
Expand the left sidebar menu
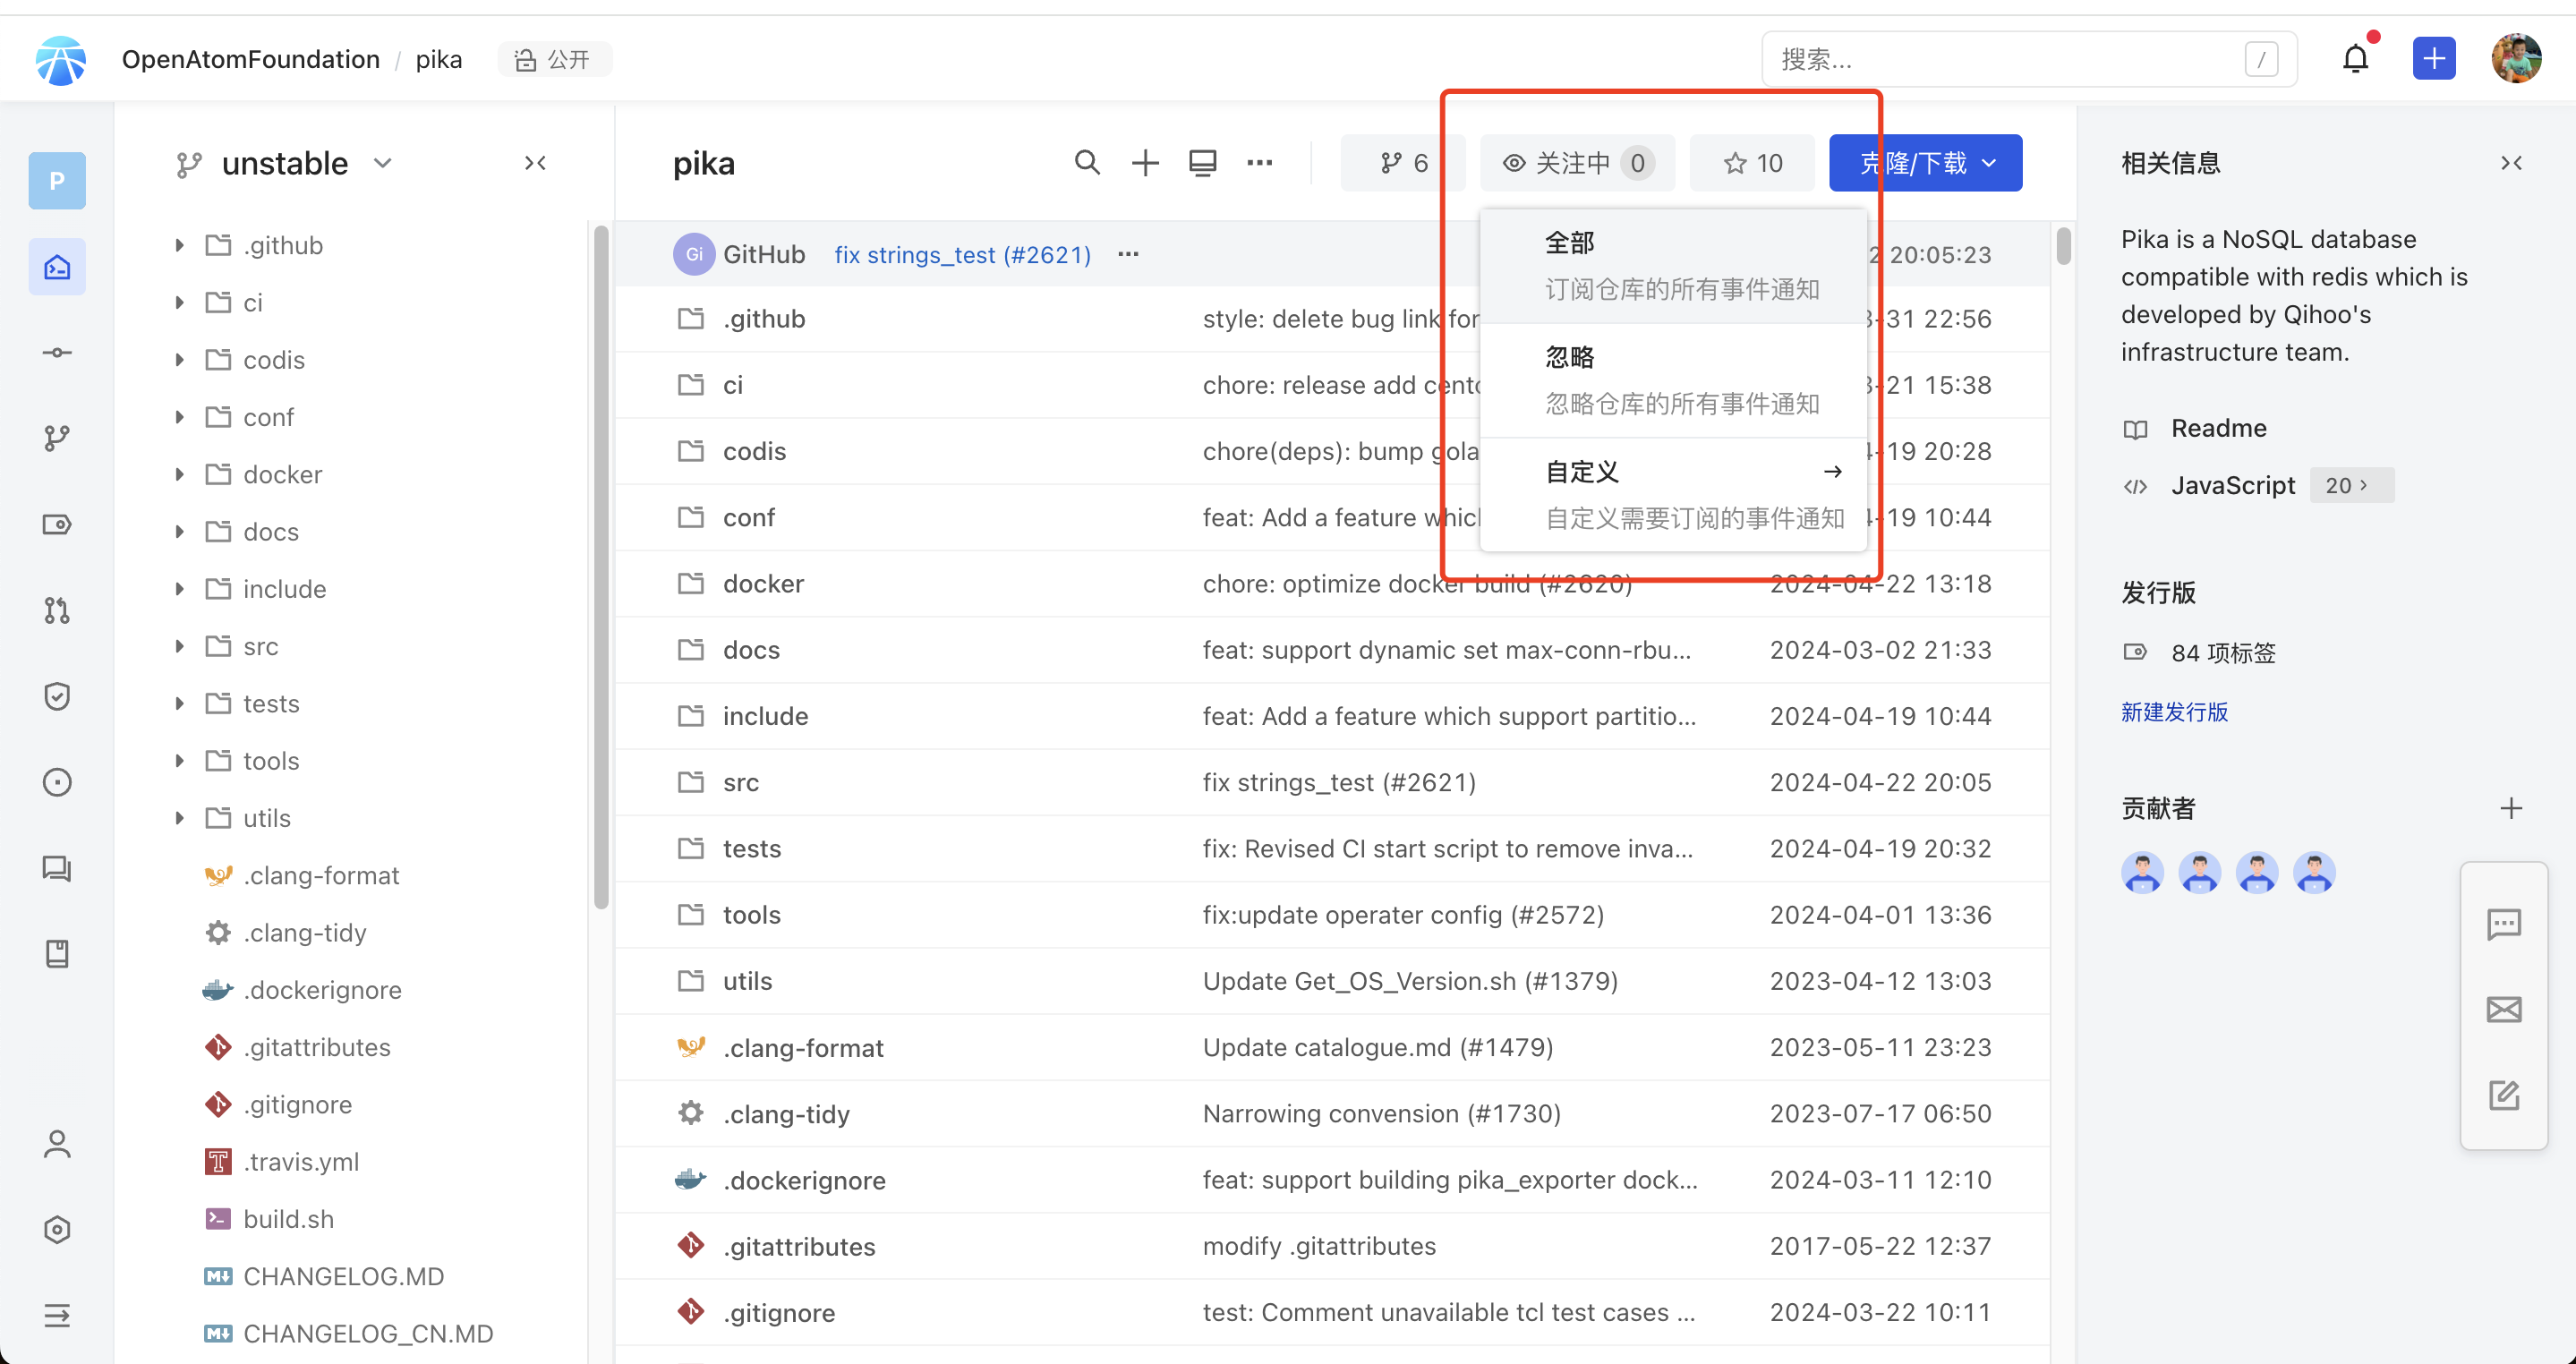pos(57,1315)
